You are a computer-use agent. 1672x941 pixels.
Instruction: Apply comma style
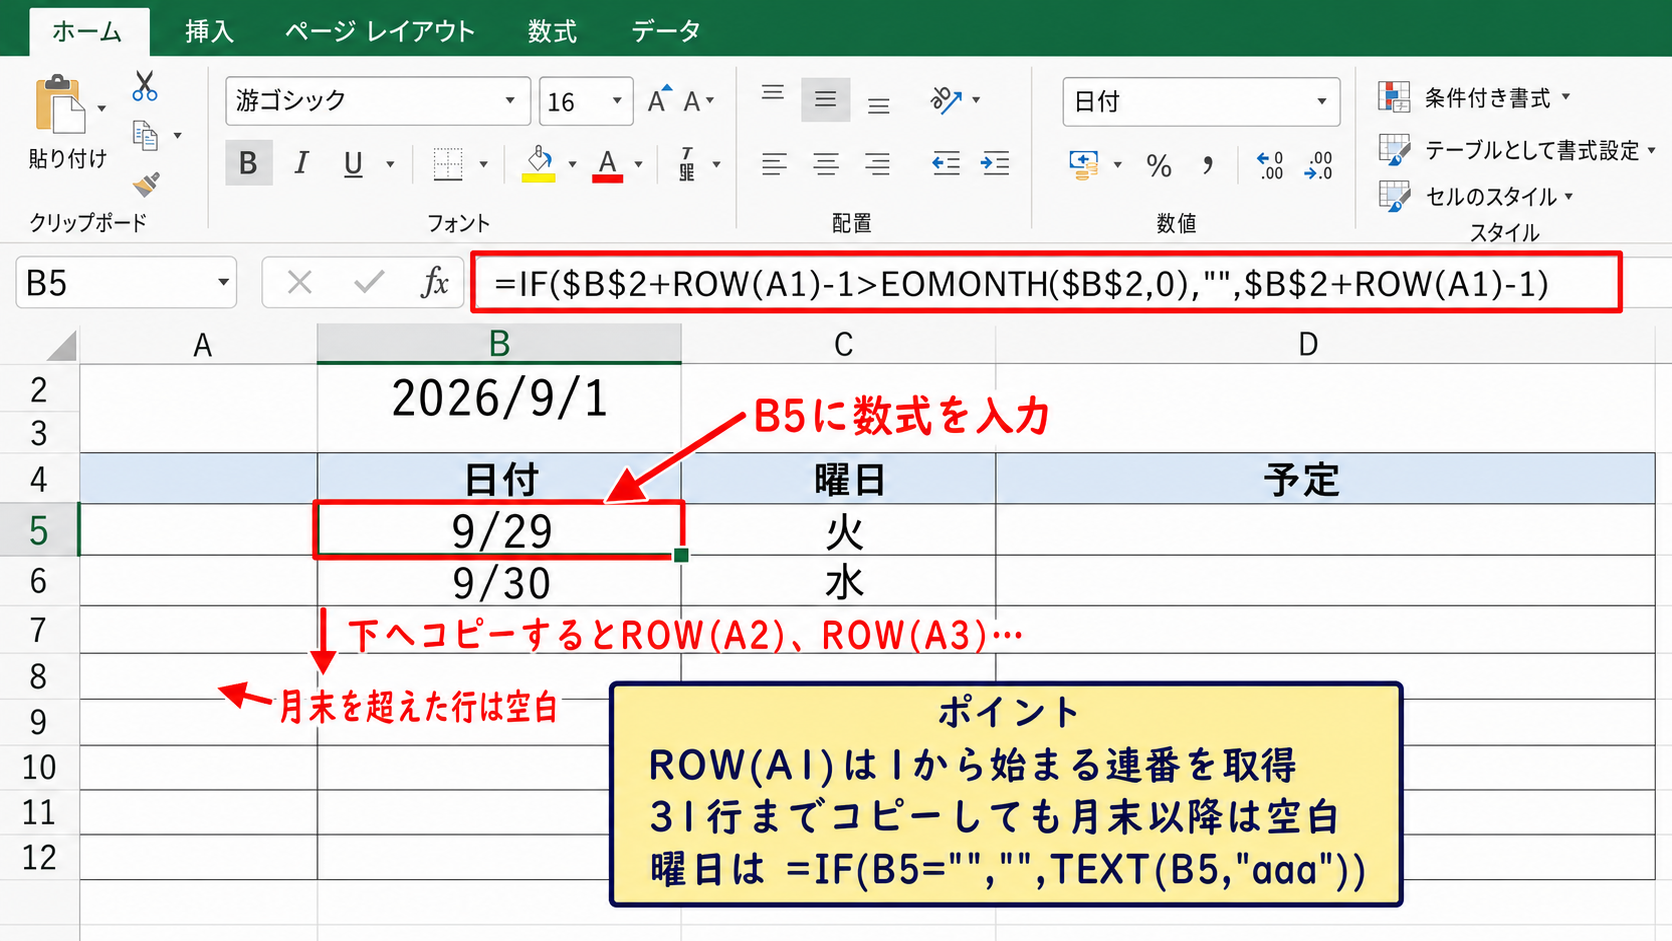(1208, 165)
